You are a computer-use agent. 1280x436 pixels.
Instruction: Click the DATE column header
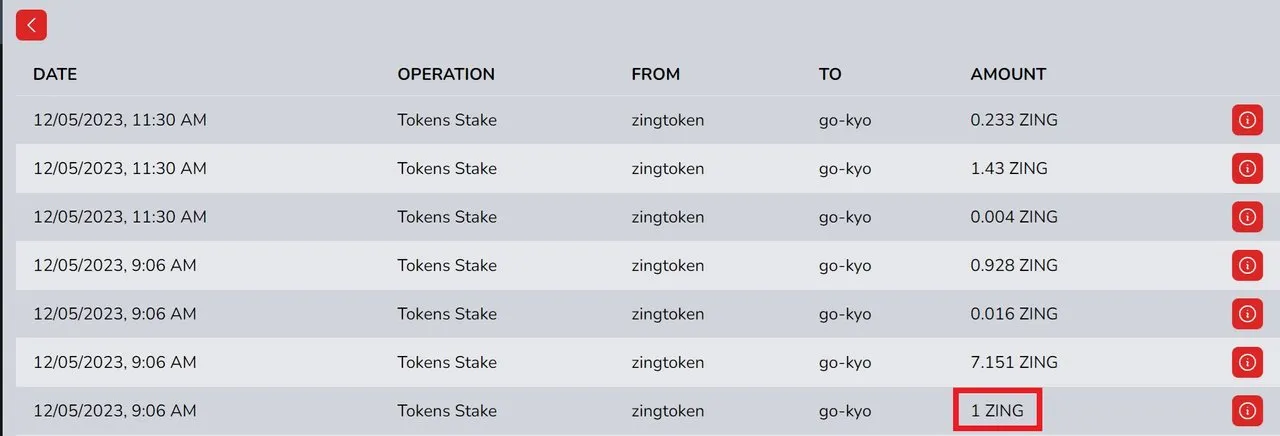click(55, 74)
